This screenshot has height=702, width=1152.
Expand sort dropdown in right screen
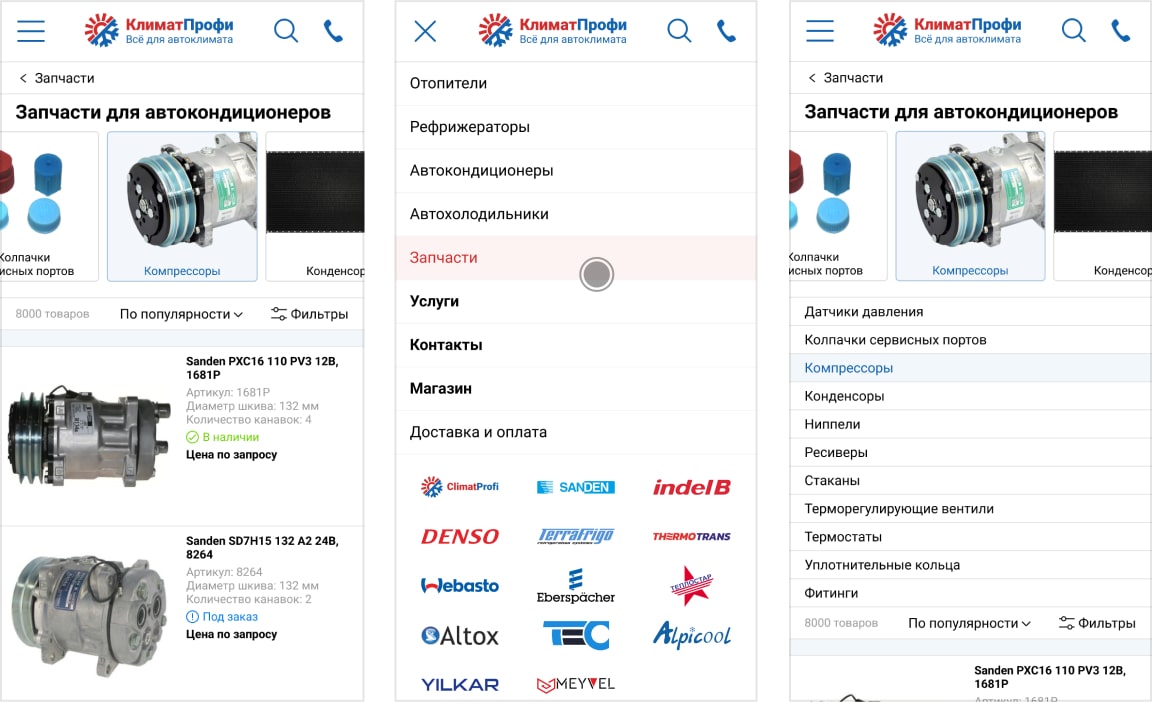coord(969,623)
